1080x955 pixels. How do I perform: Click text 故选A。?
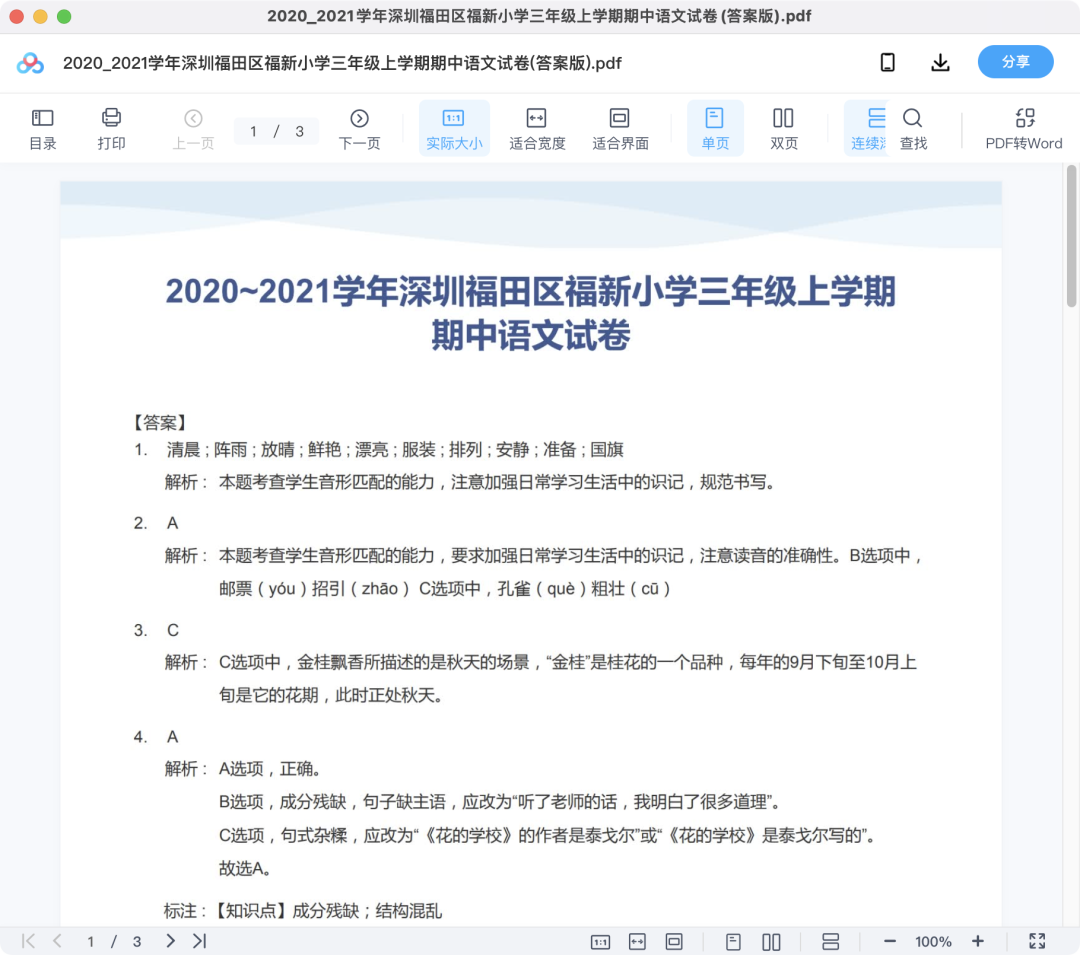(245, 868)
